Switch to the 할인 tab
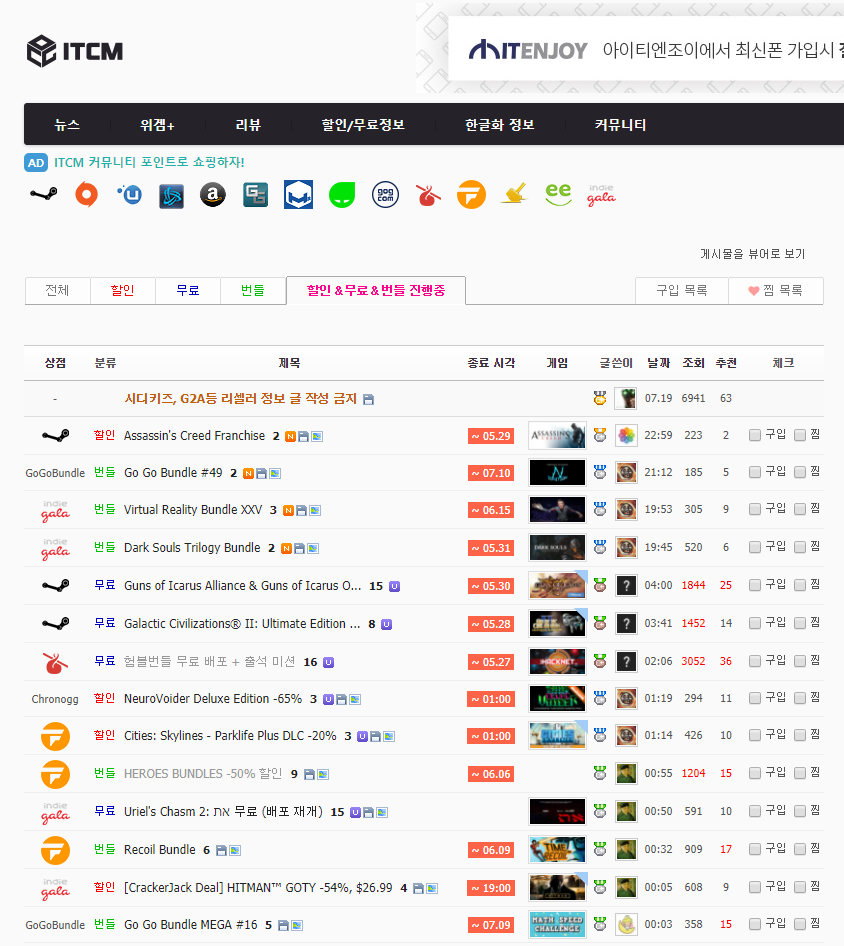Viewport: 844px width, 946px height. pyautogui.click(x=122, y=291)
